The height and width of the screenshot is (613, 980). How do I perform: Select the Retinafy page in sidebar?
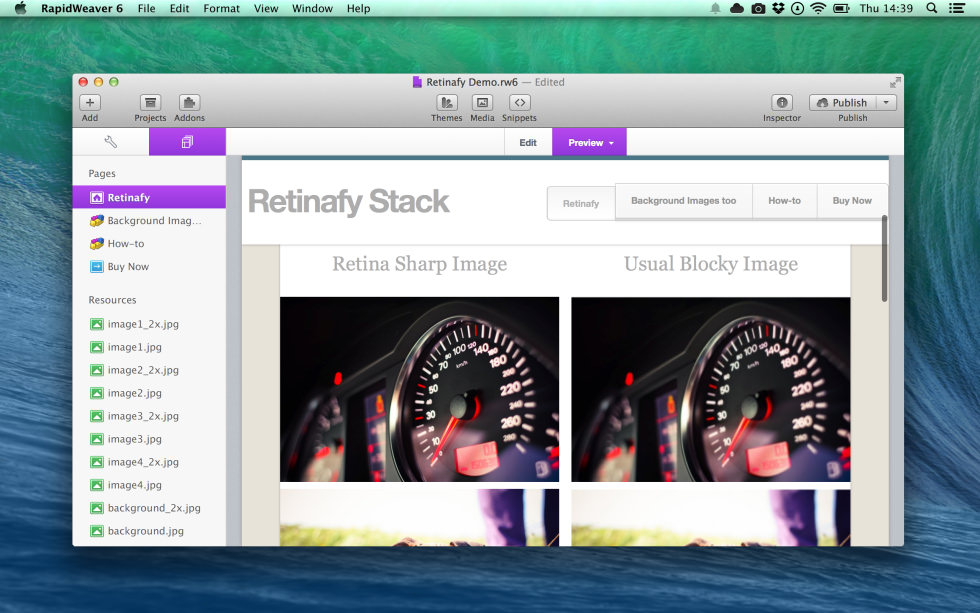point(149,197)
